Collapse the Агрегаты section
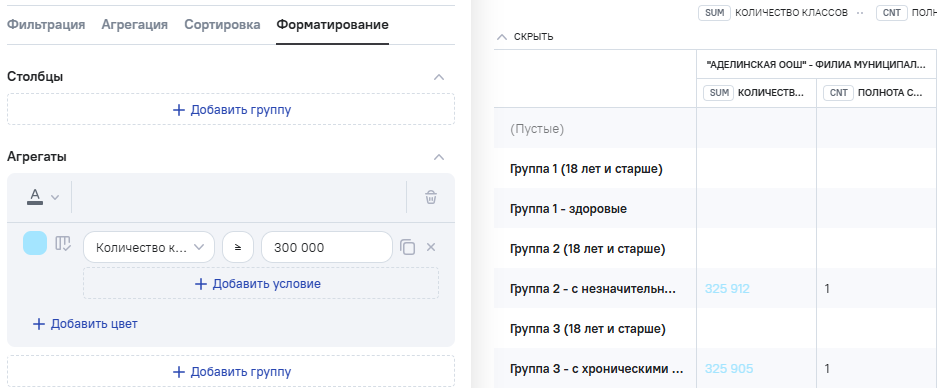 (439, 157)
